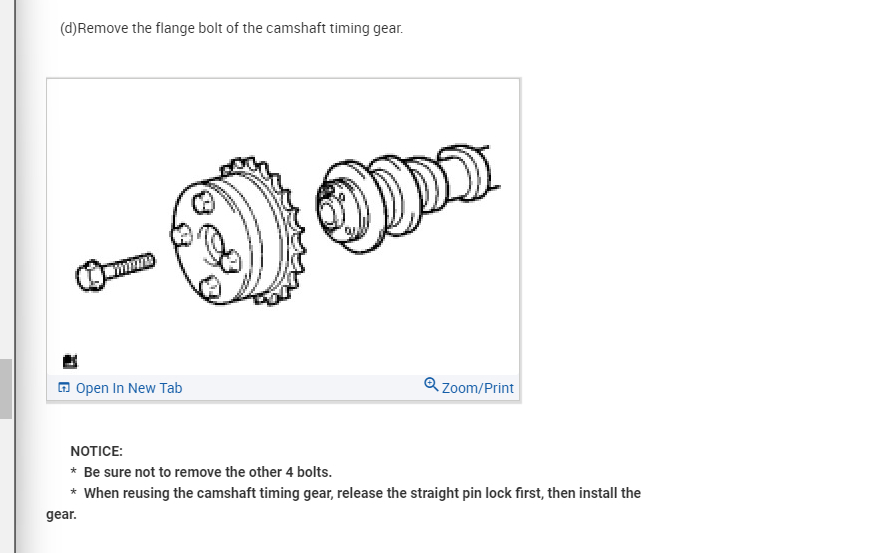Click the small black figure-number icon in diagram
The image size is (894, 553).
coord(70,361)
